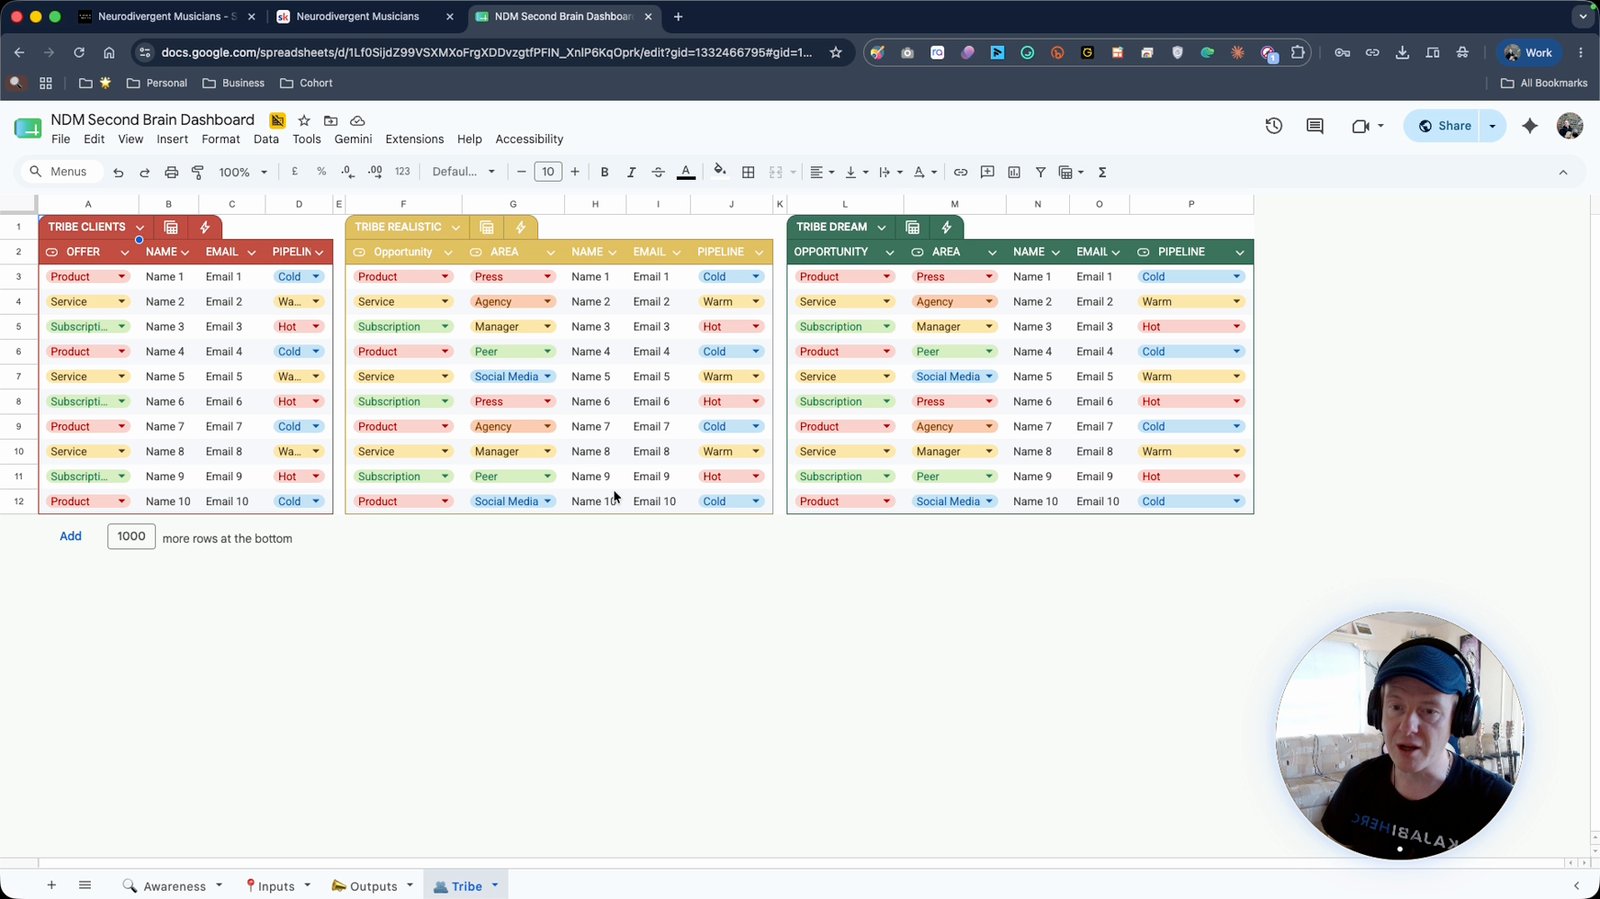Screen dimensions: 1600x899
Task: Click the paint format roller icon
Action: click(198, 172)
